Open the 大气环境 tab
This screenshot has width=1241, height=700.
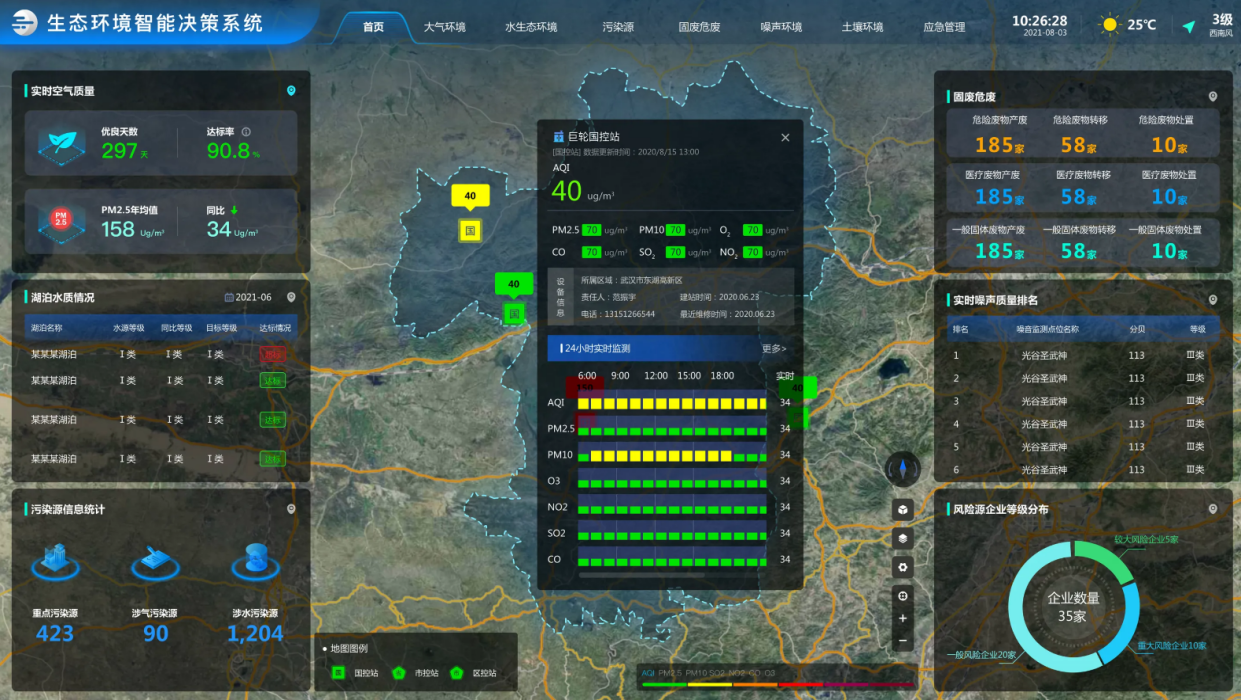[444, 27]
